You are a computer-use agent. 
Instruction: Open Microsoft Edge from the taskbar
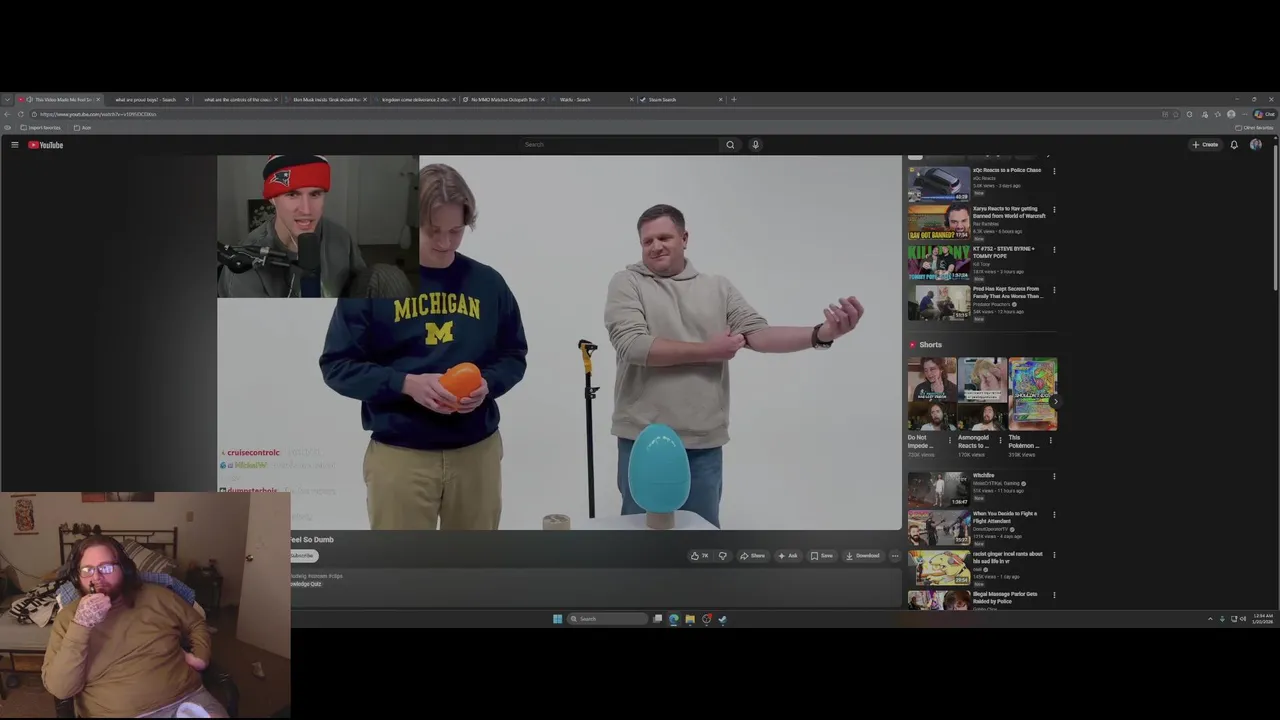(x=673, y=619)
